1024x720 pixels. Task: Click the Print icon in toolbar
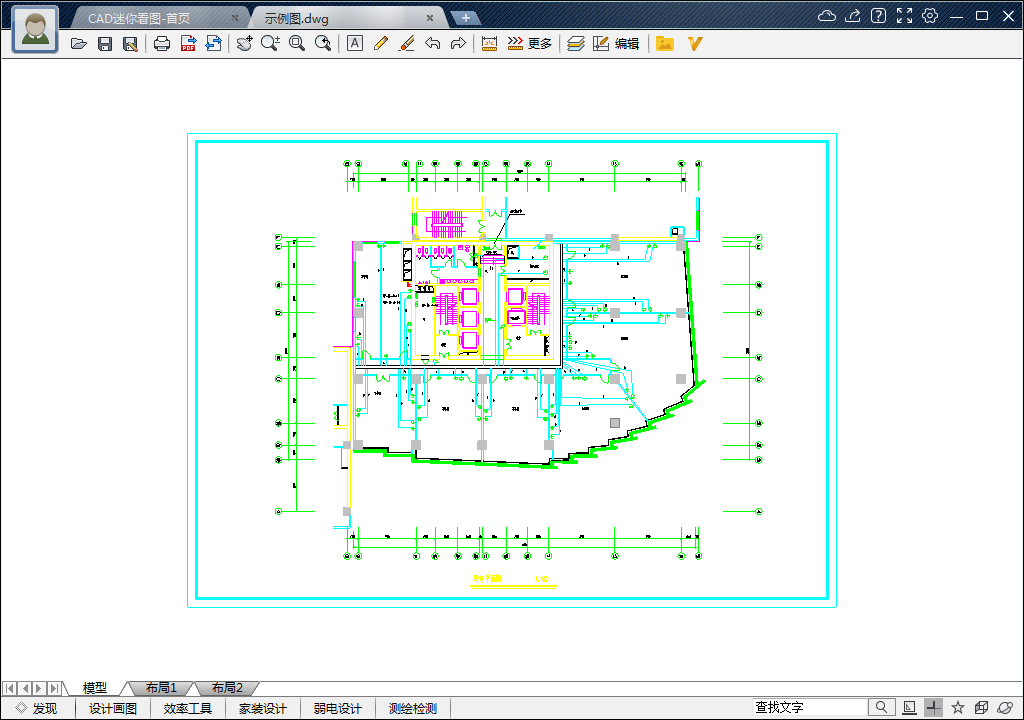(x=161, y=44)
